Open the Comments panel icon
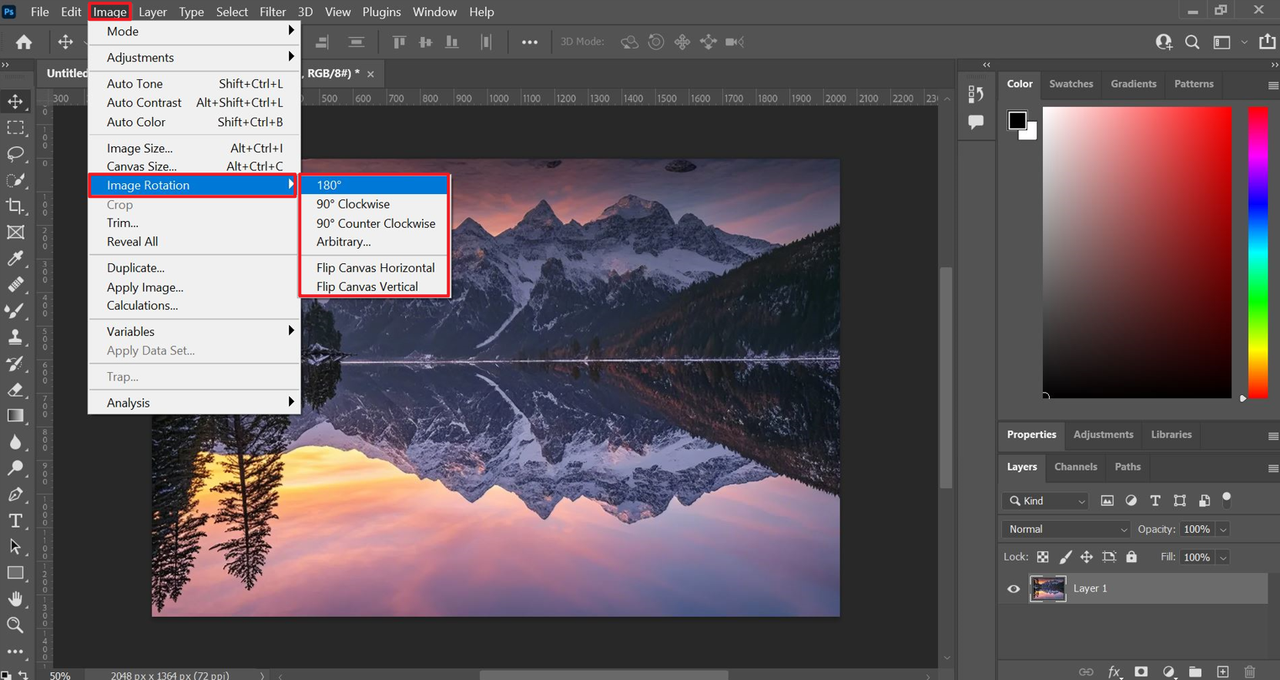 976,122
